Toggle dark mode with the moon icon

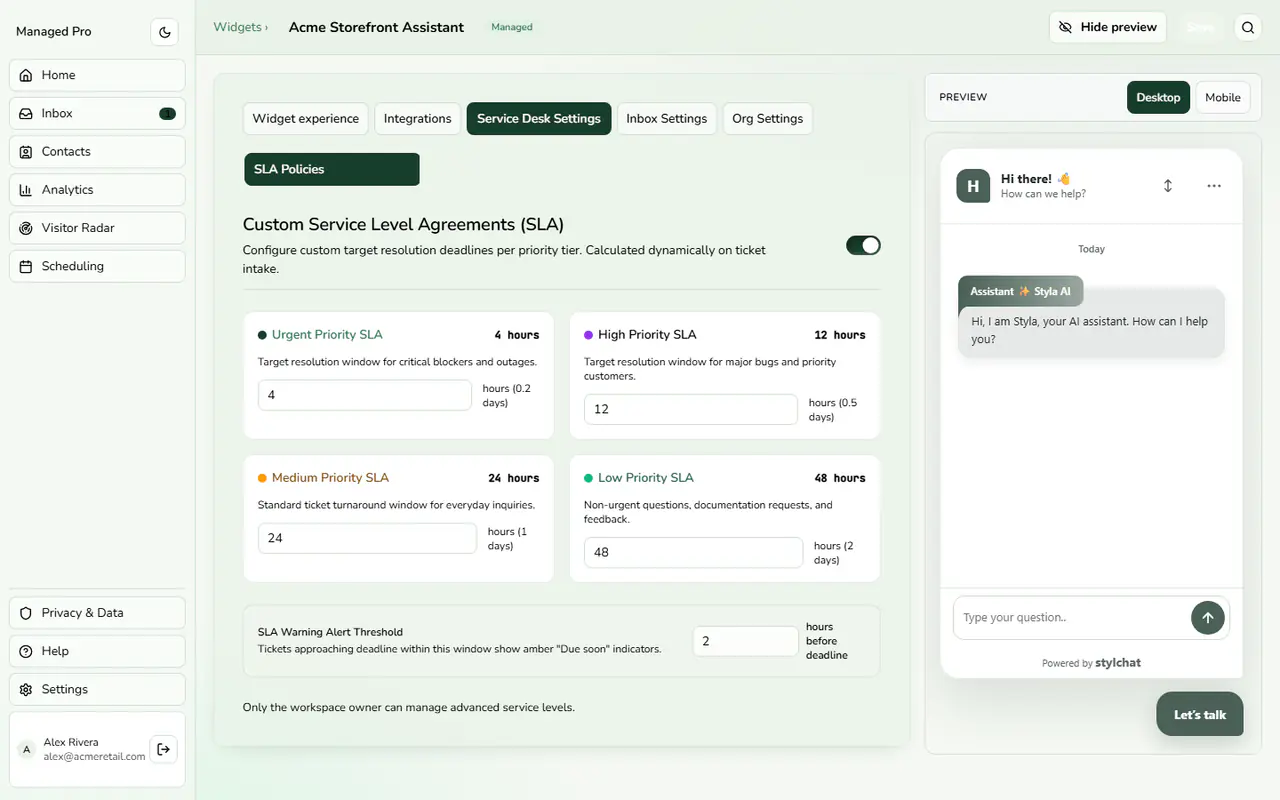[165, 32]
